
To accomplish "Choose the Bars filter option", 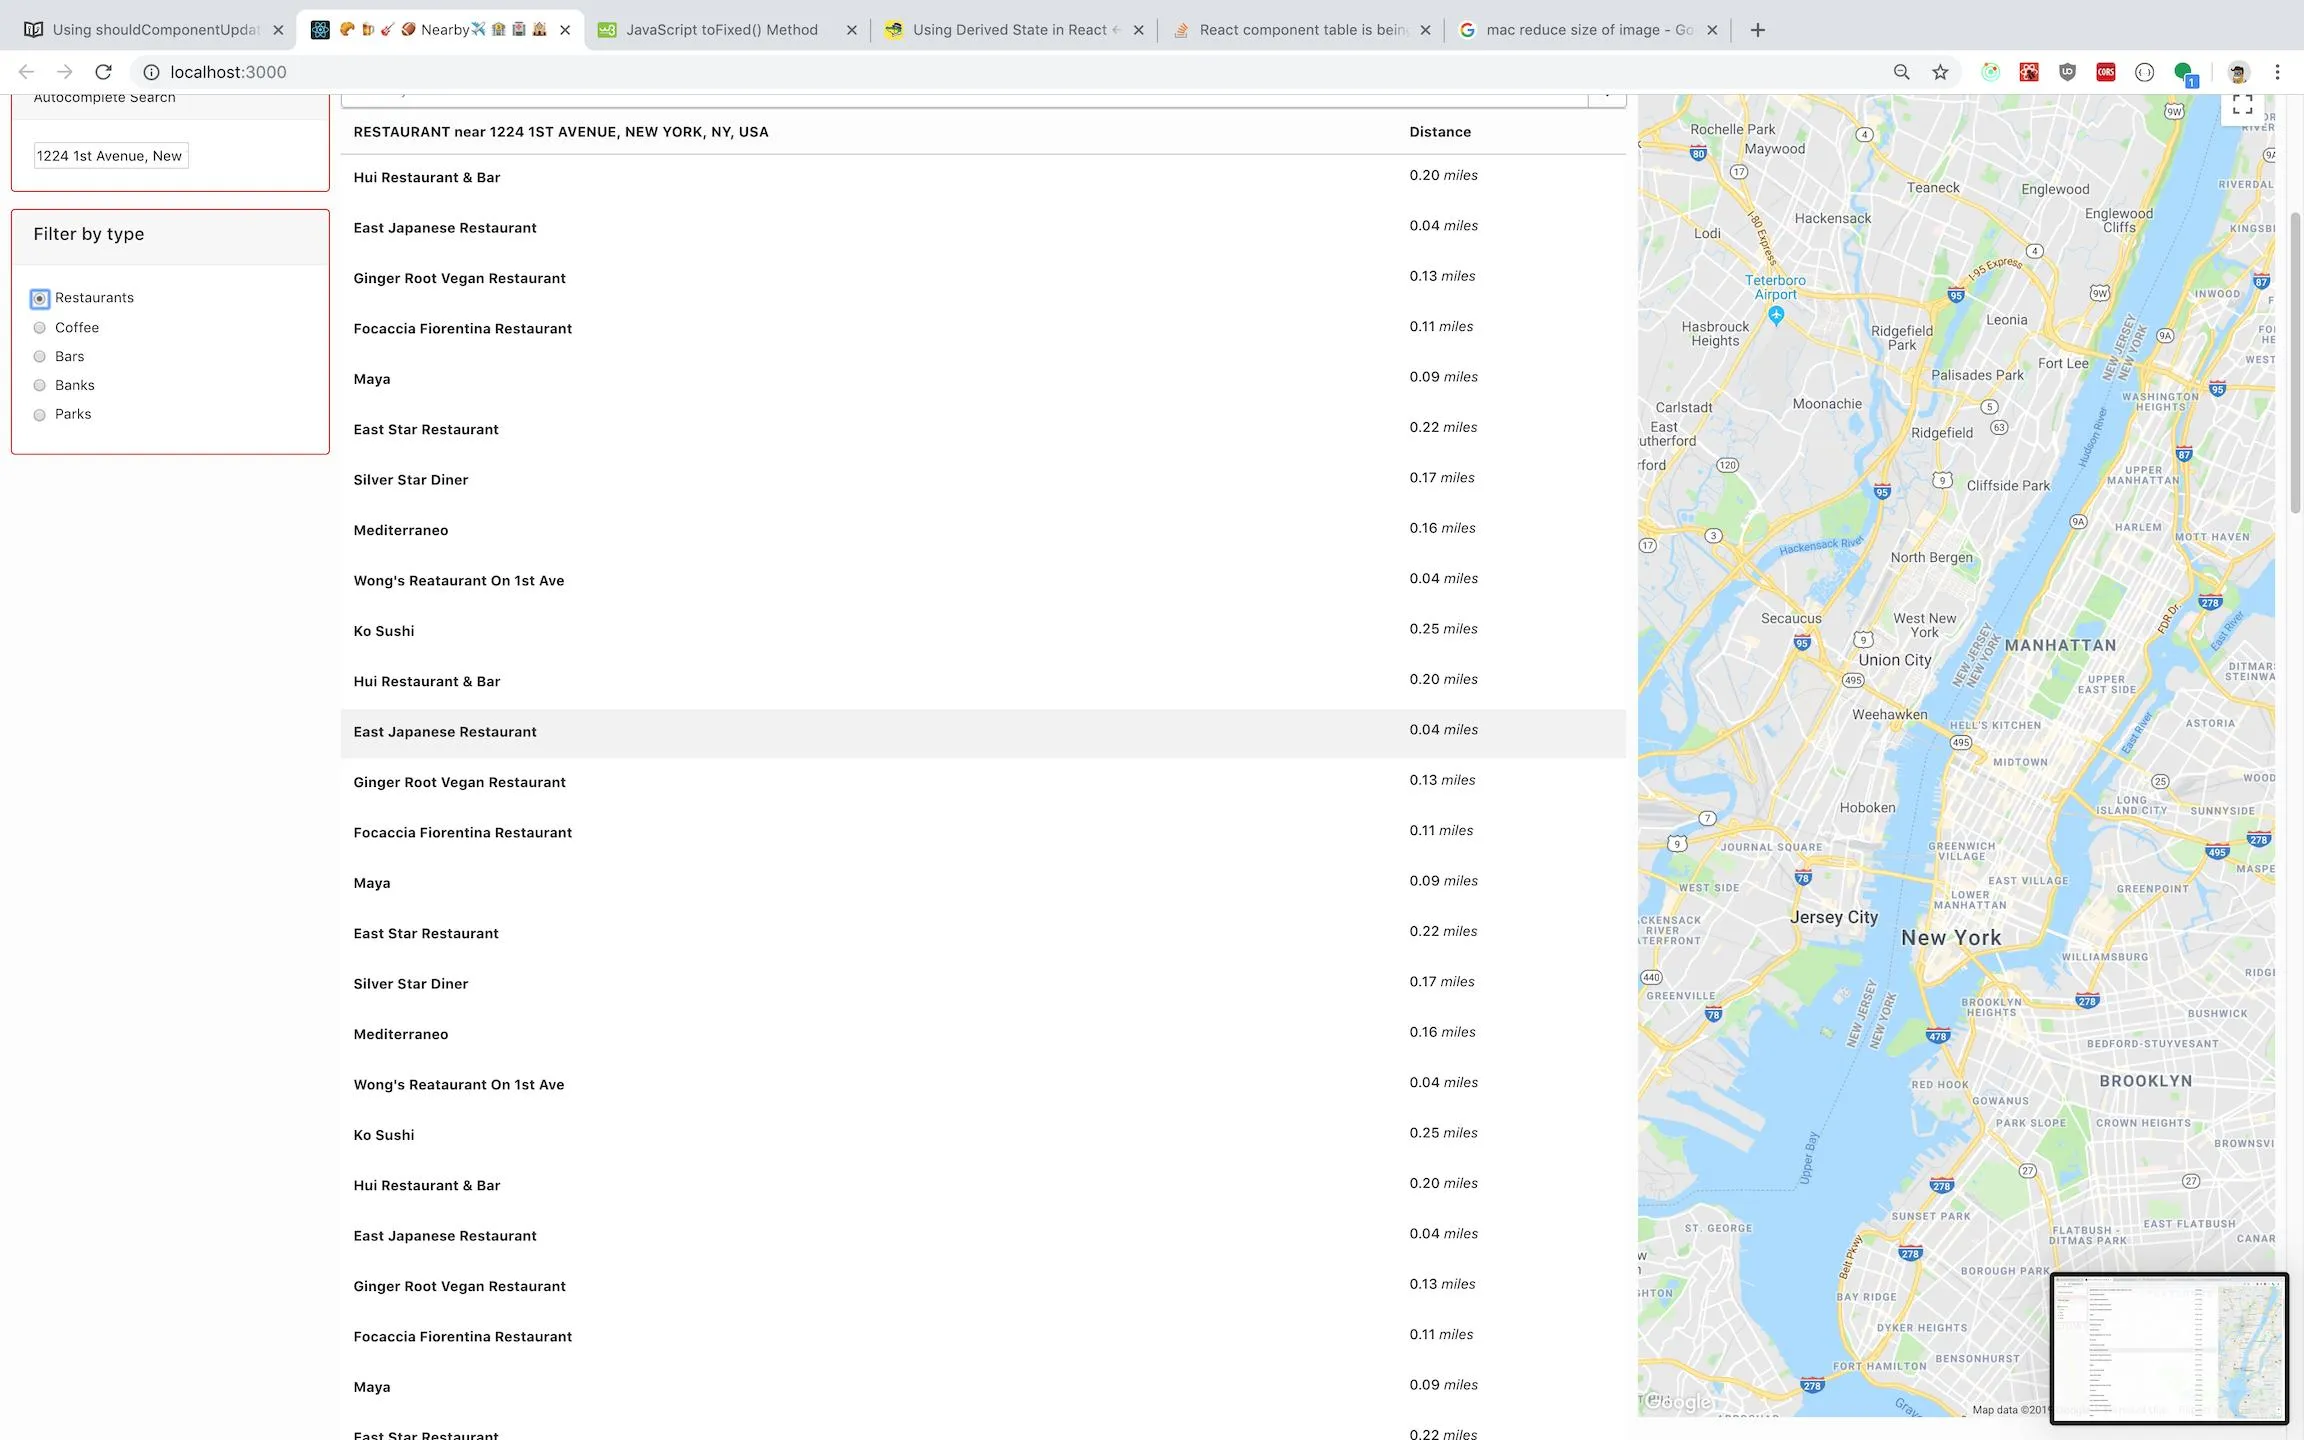I will click(40, 357).
